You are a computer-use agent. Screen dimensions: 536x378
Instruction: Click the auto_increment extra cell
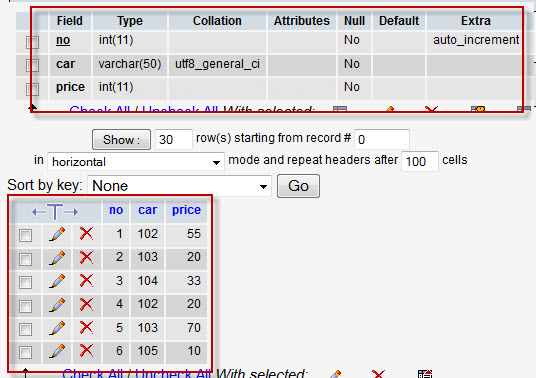[x=476, y=40]
